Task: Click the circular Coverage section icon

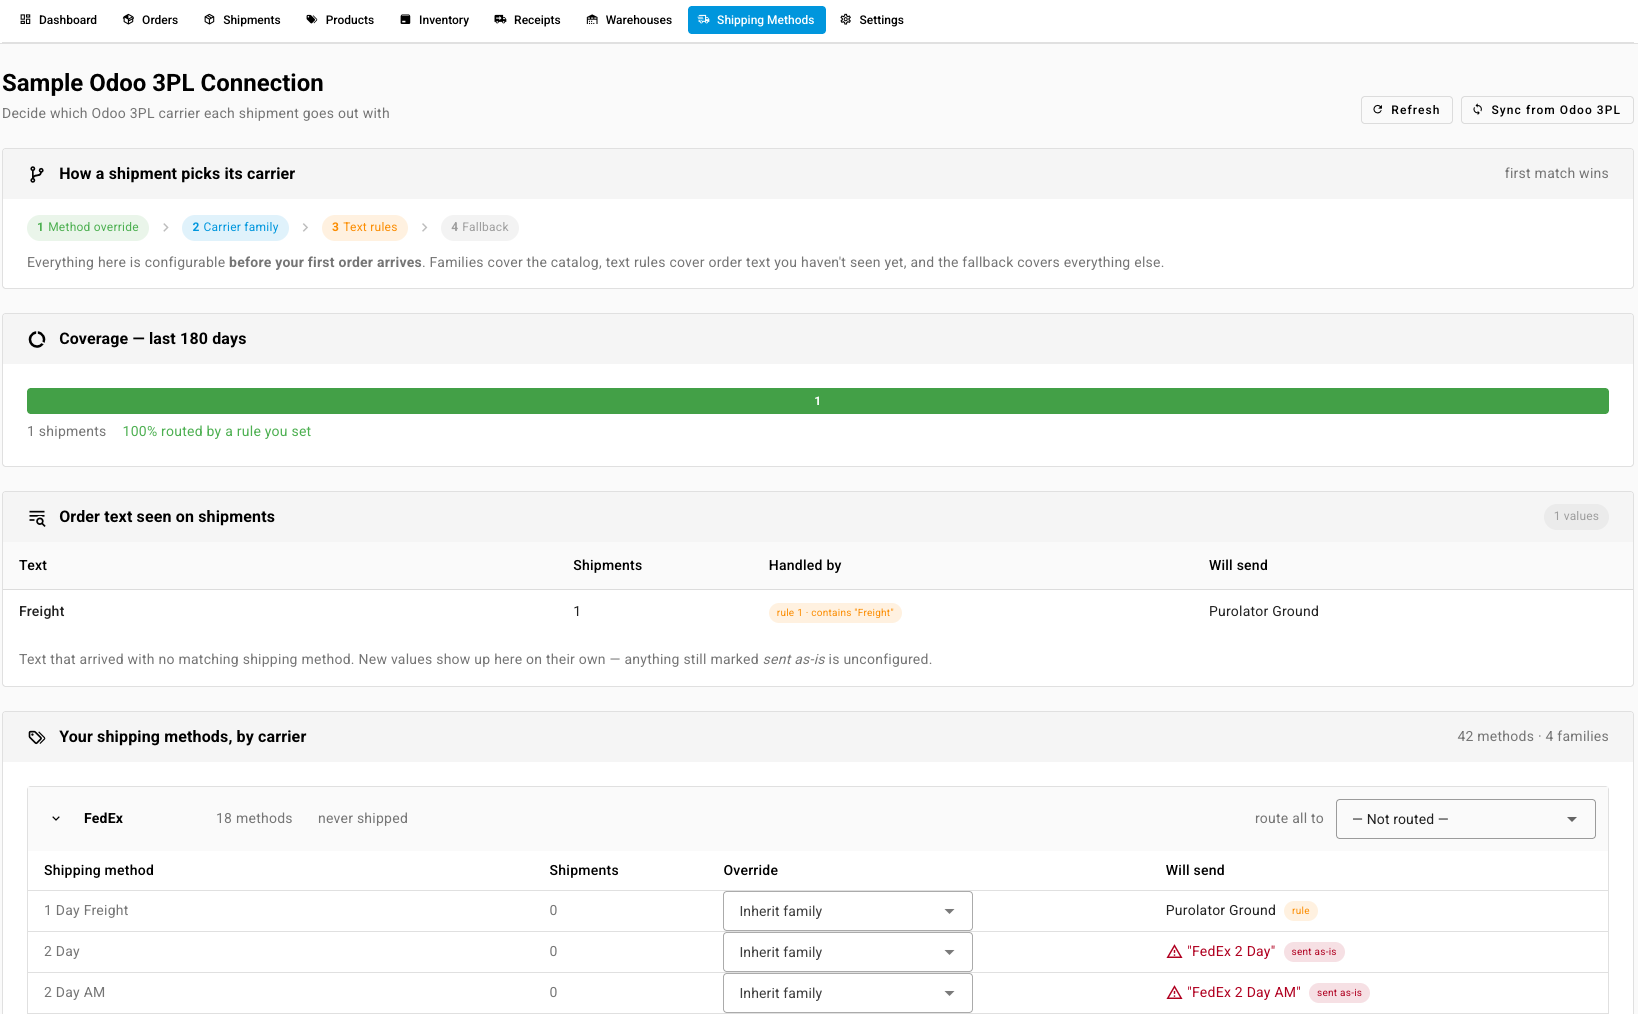Action: pyautogui.click(x=37, y=339)
